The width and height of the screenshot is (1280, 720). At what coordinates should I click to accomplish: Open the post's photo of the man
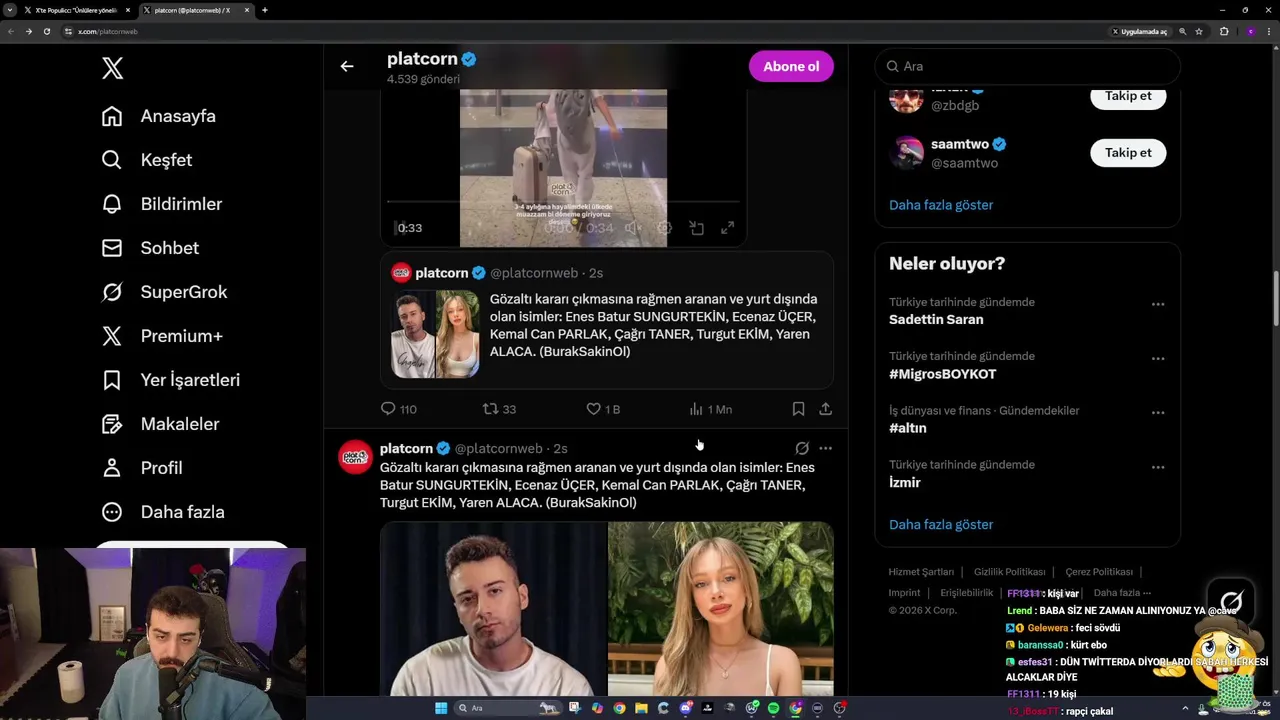[493, 608]
